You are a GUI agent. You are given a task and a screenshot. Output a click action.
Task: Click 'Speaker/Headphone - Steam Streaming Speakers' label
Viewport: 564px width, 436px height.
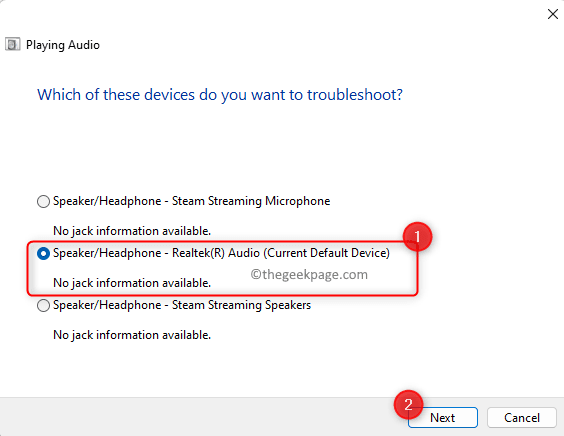click(182, 305)
